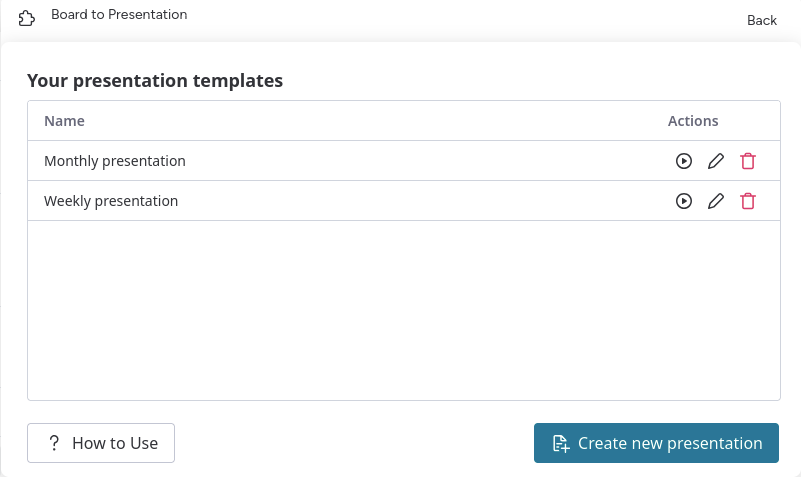Click the puzzle piece app icon
The image size is (801, 477).
tap(27, 18)
